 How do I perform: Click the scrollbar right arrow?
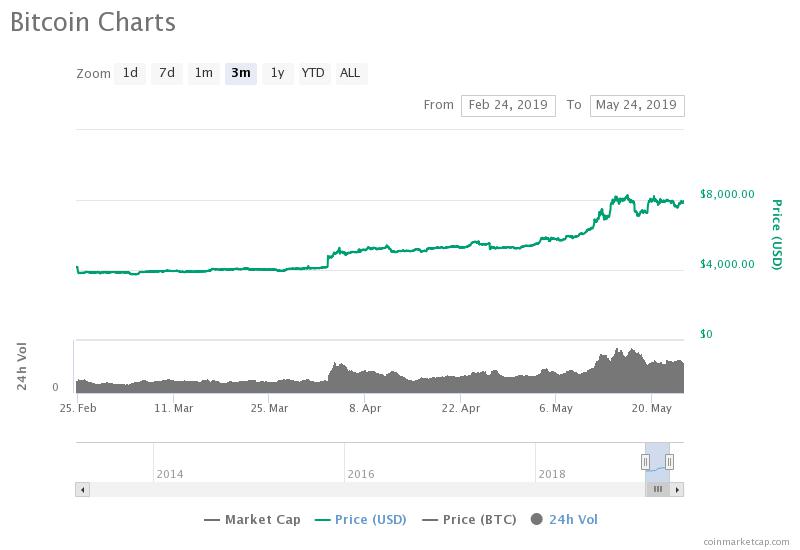pos(677,489)
